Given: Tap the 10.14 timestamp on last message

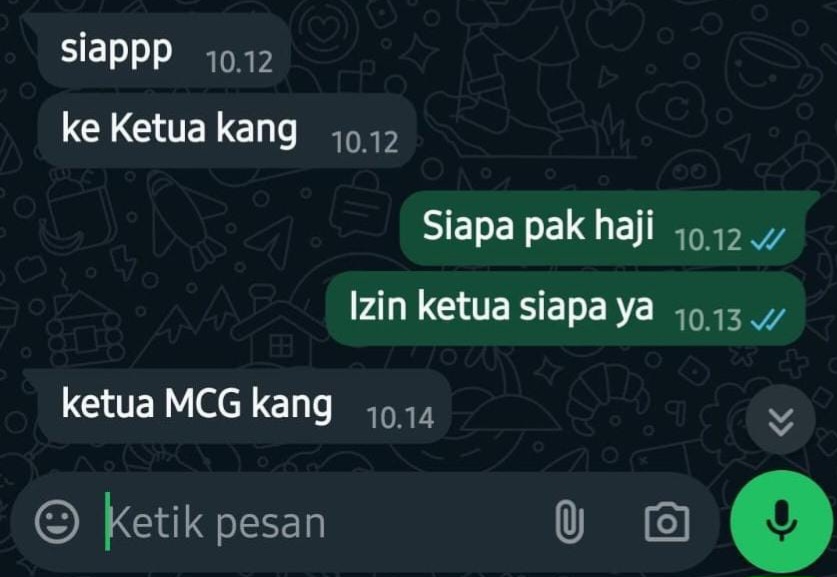Looking at the screenshot, I should [400, 417].
